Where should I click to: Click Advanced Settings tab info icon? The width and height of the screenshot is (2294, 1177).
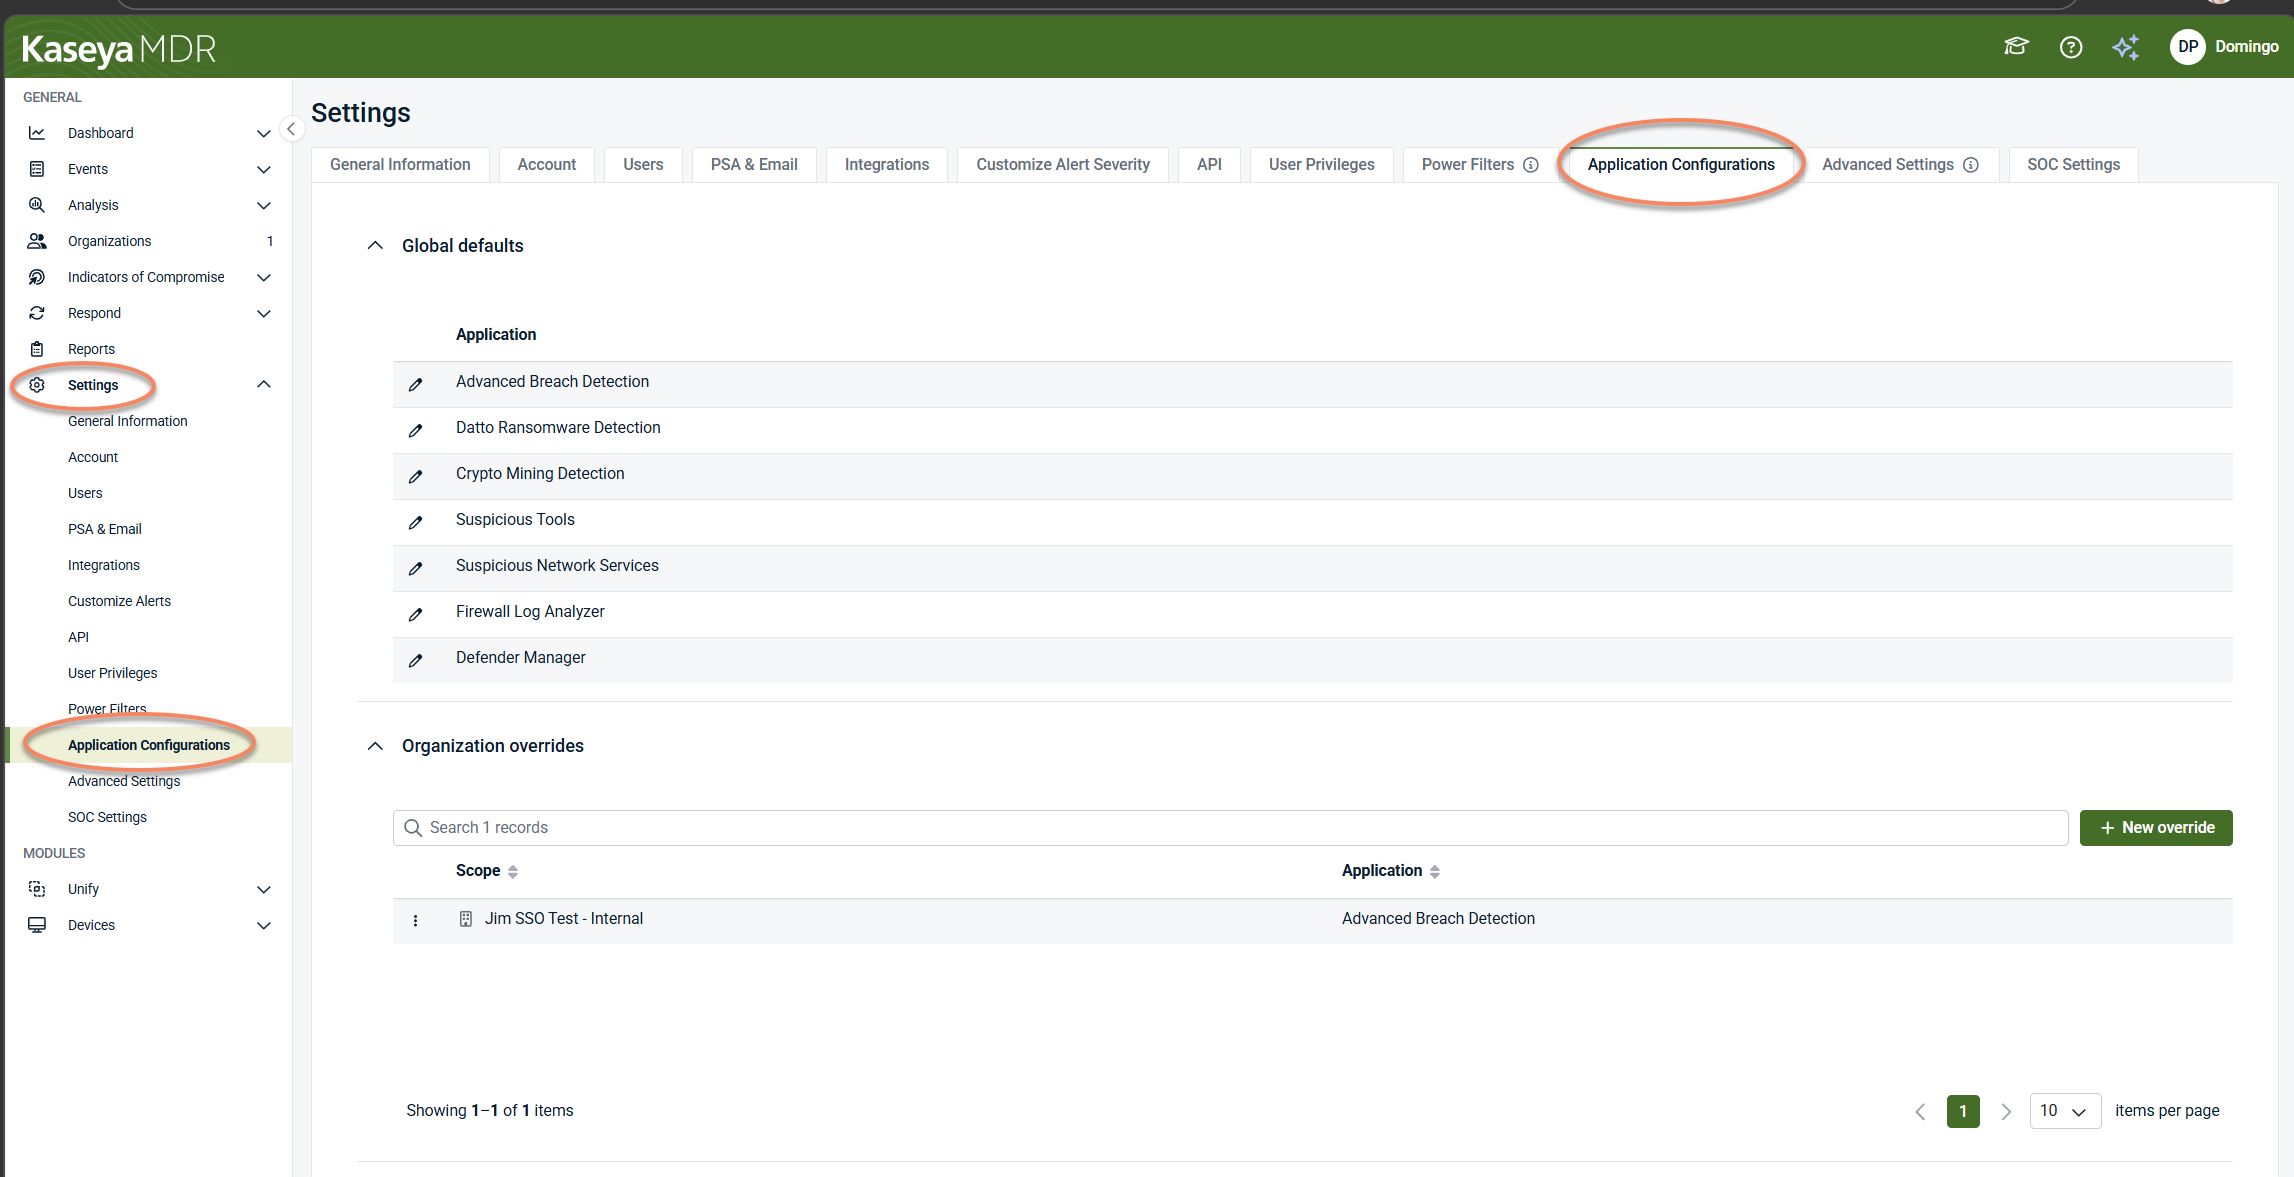tap(1971, 165)
